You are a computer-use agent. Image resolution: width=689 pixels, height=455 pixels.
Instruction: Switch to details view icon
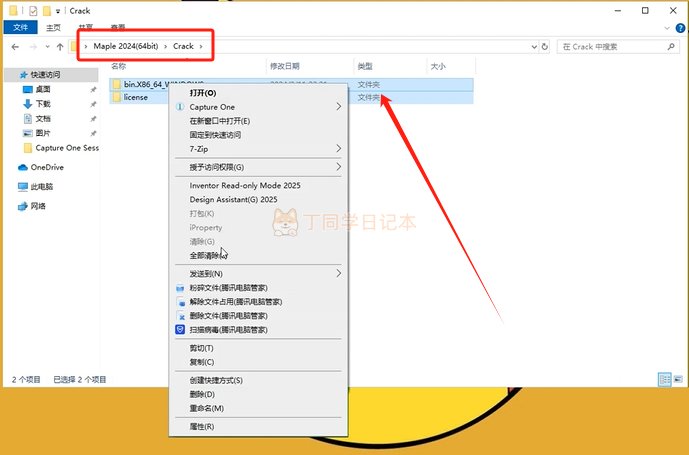(665, 379)
